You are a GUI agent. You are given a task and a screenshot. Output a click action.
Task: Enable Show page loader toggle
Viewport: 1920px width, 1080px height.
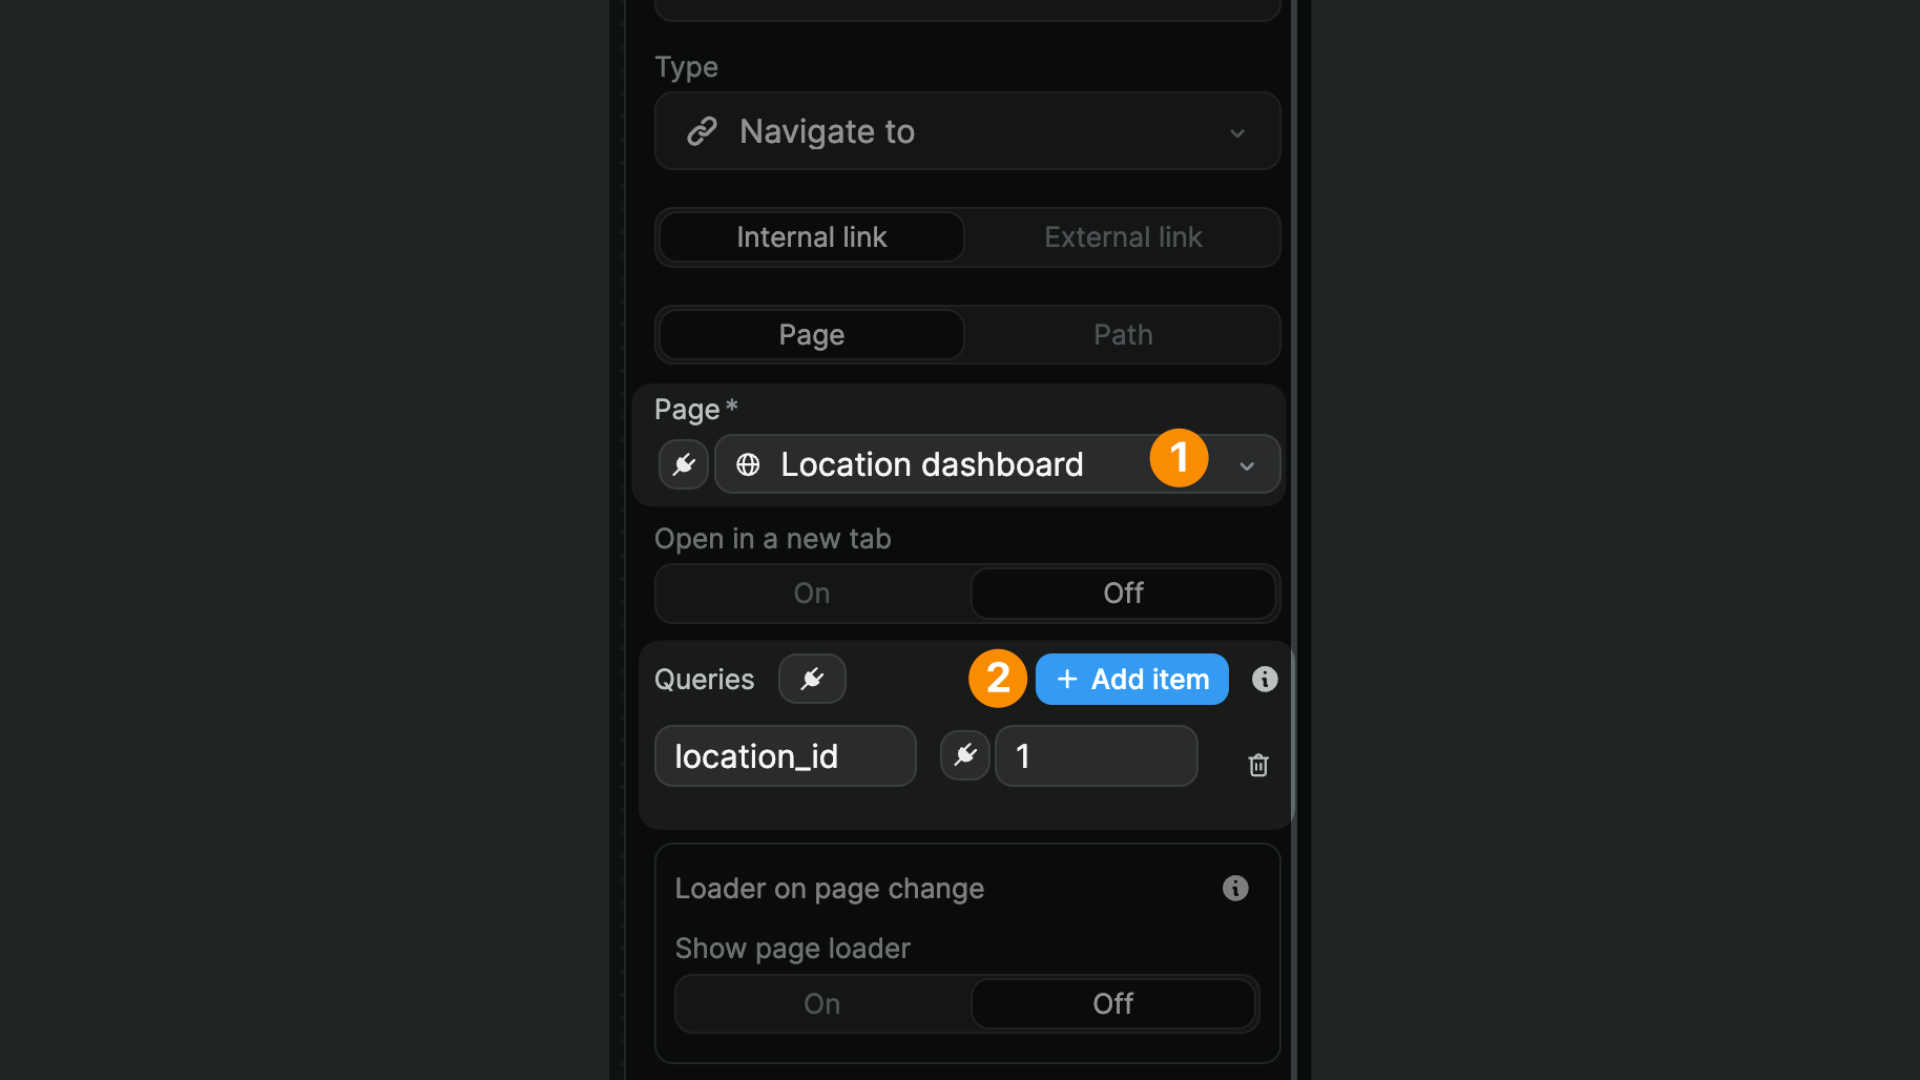[822, 1002]
